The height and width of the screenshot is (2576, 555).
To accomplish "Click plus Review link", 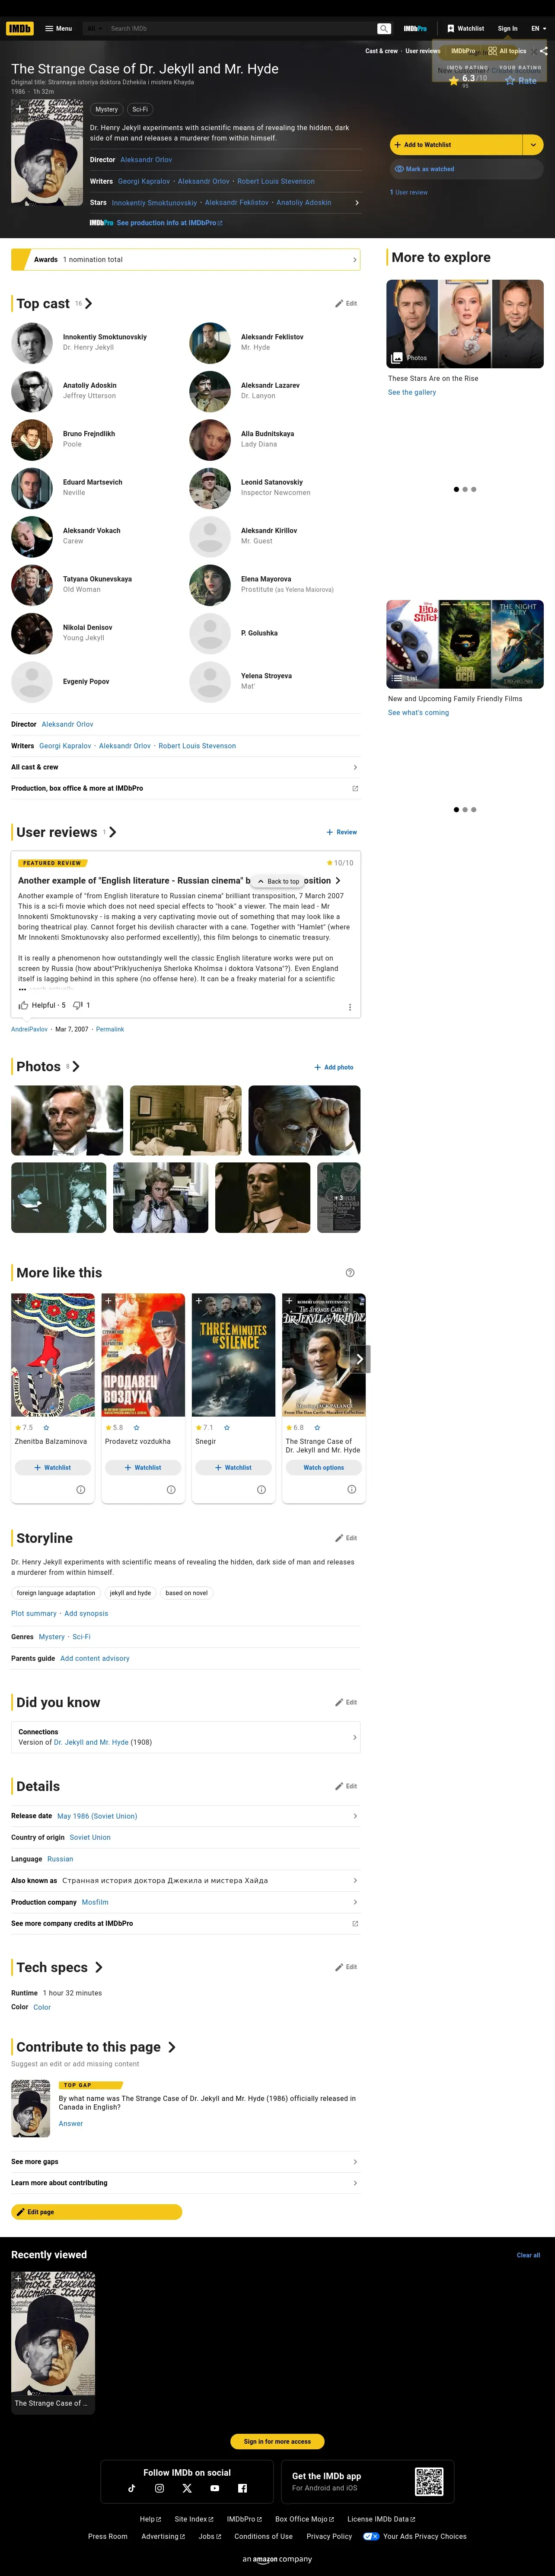I will 342,832.
